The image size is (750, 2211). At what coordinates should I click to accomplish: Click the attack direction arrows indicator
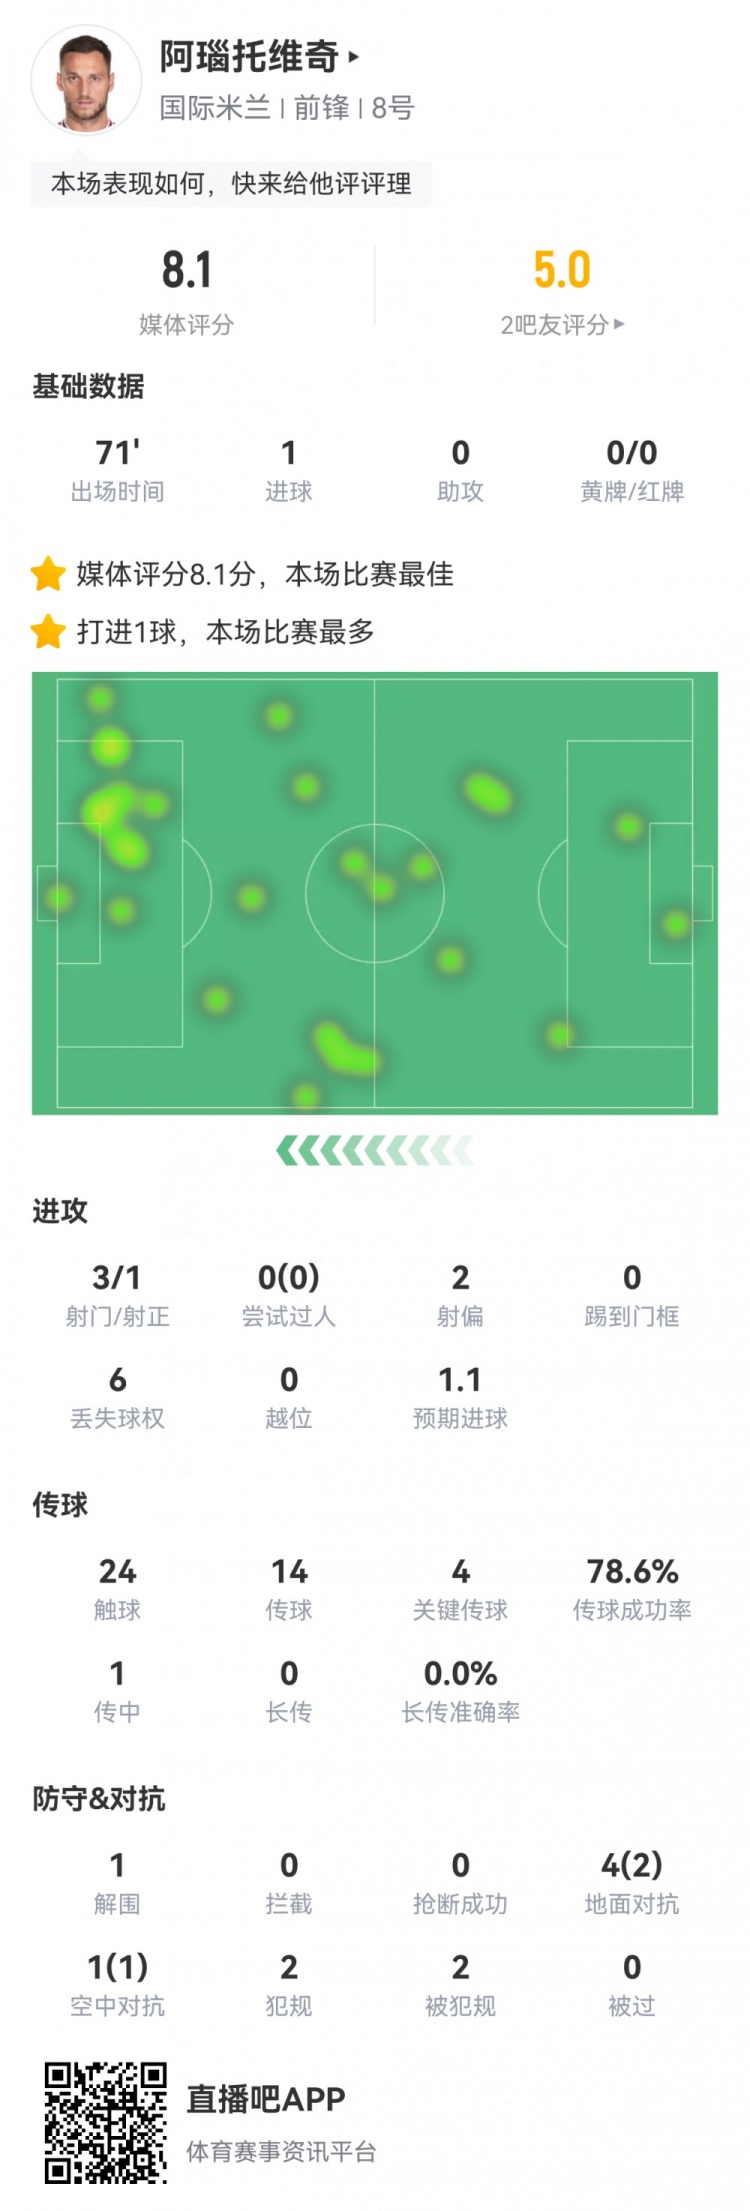(375, 1151)
